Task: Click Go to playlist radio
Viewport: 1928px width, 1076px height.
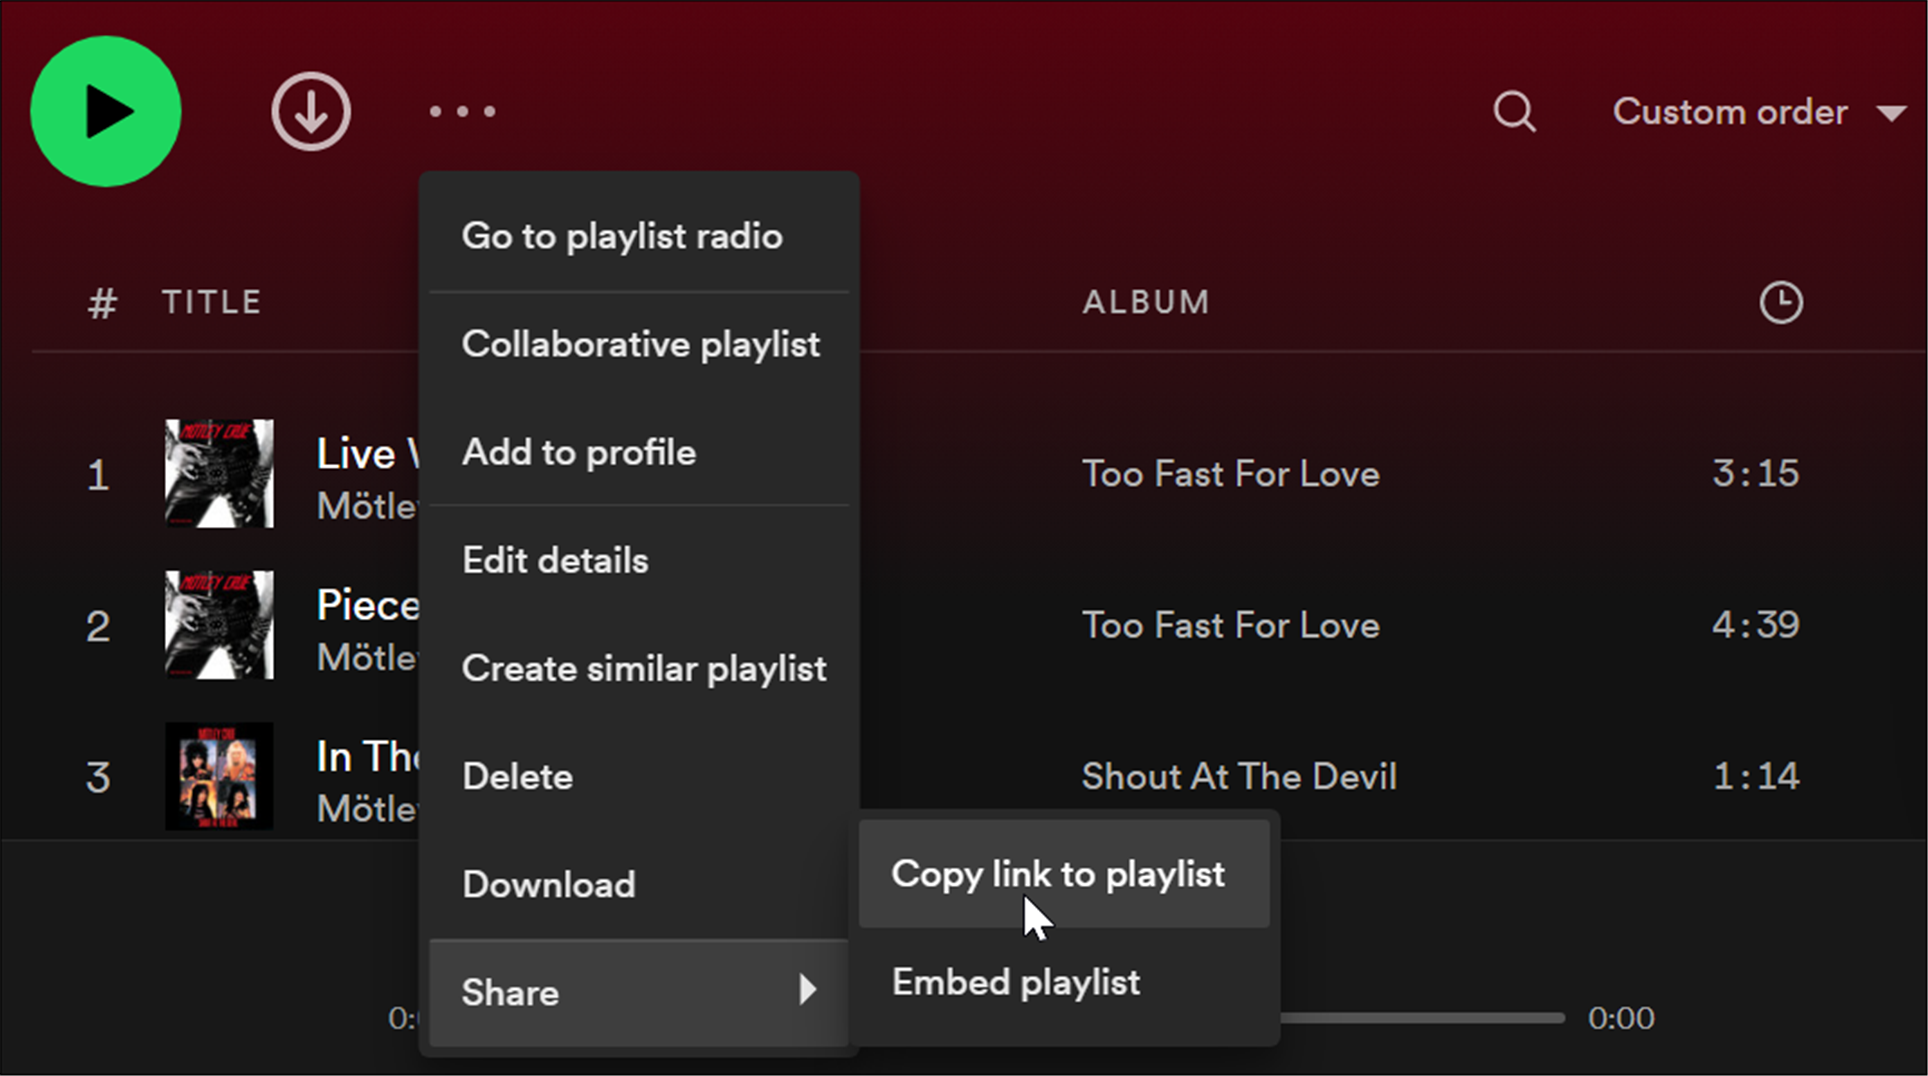Action: tap(622, 237)
